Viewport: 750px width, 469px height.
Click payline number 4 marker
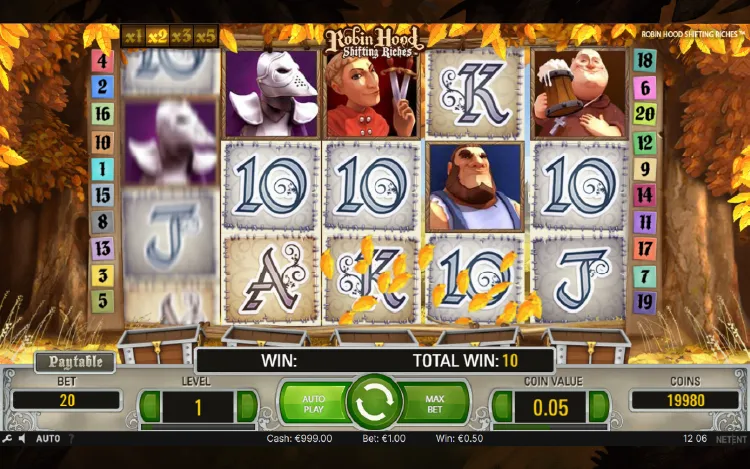(x=102, y=61)
